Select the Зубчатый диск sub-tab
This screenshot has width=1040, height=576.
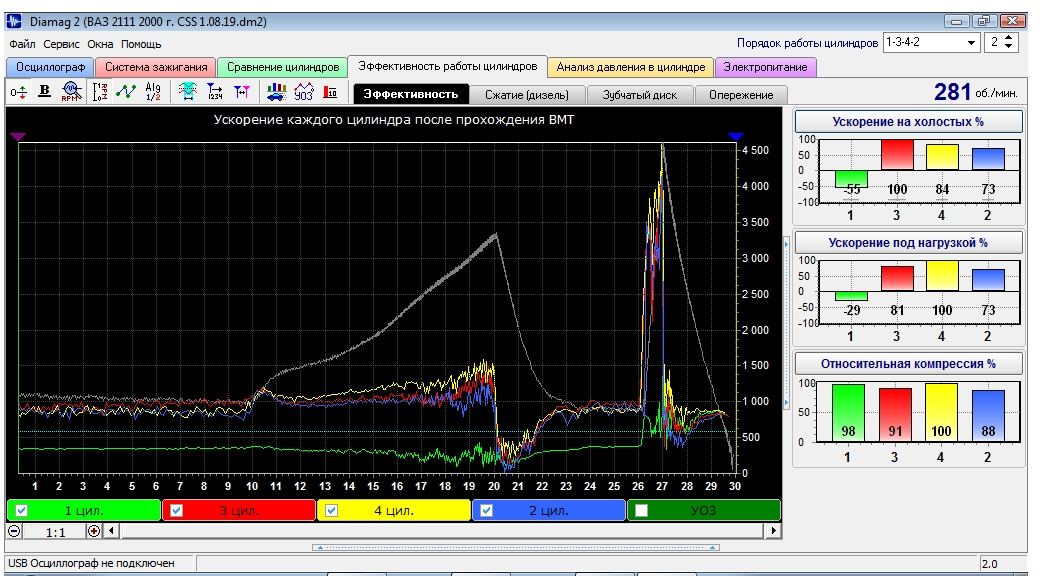click(640, 95)
